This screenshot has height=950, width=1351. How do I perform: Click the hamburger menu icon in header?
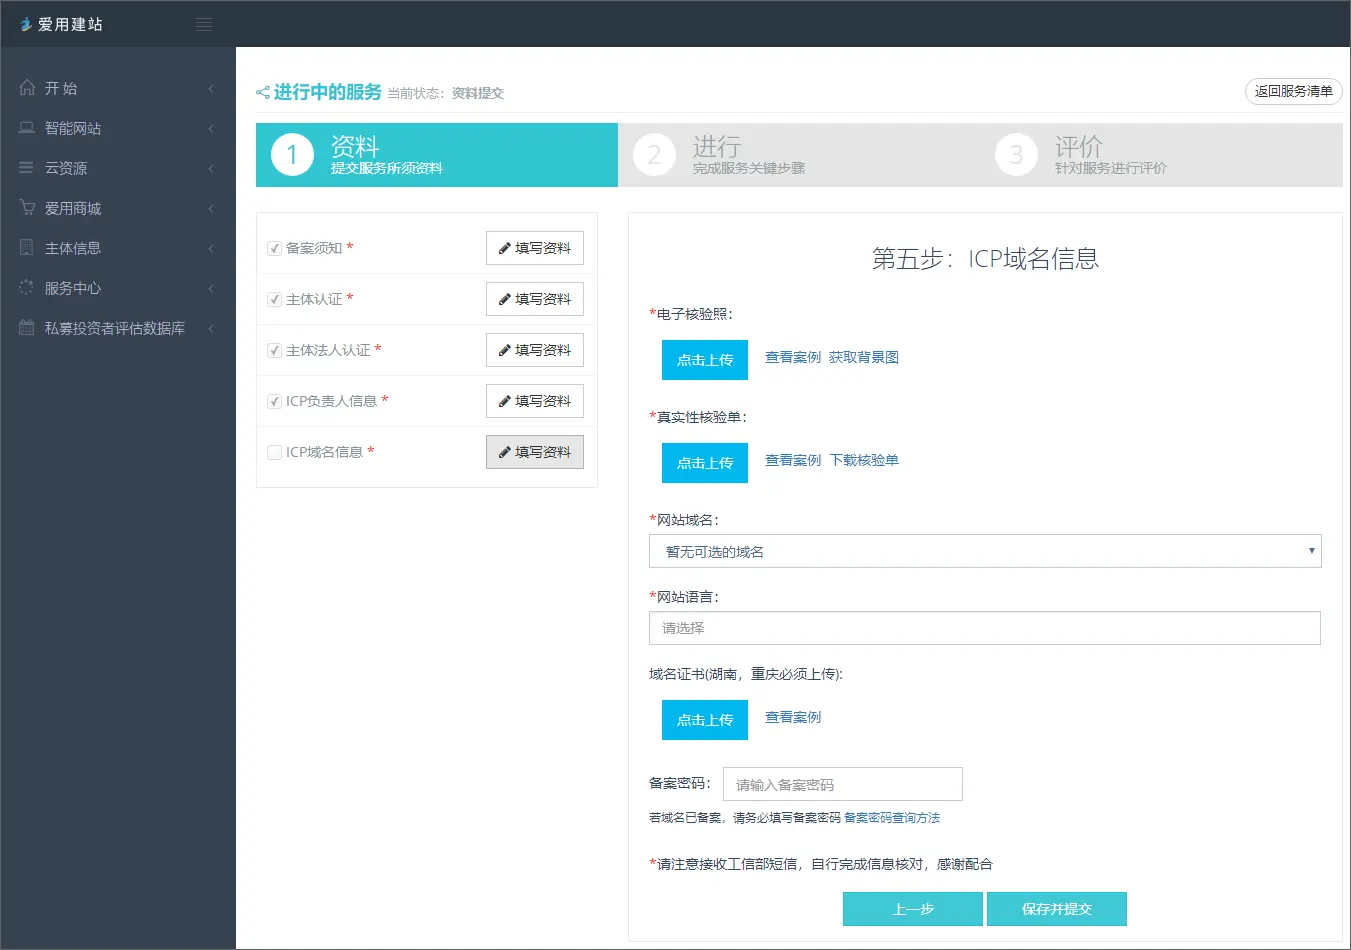pos(204,24)
